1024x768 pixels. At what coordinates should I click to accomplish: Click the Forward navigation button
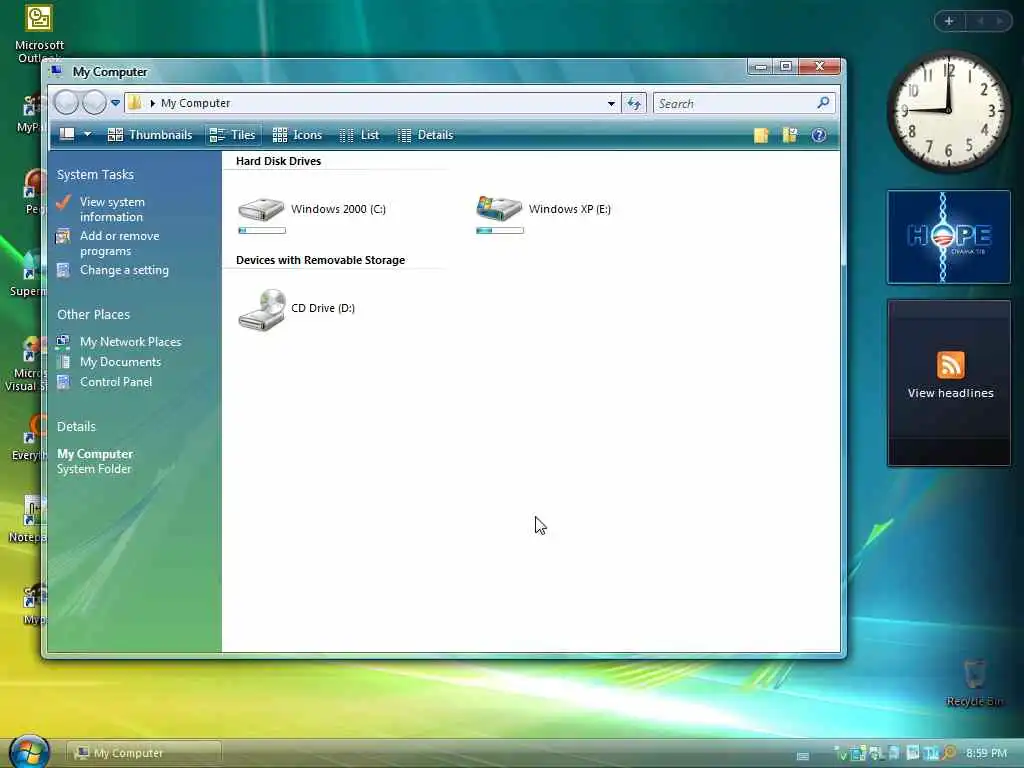coord(94,103)
